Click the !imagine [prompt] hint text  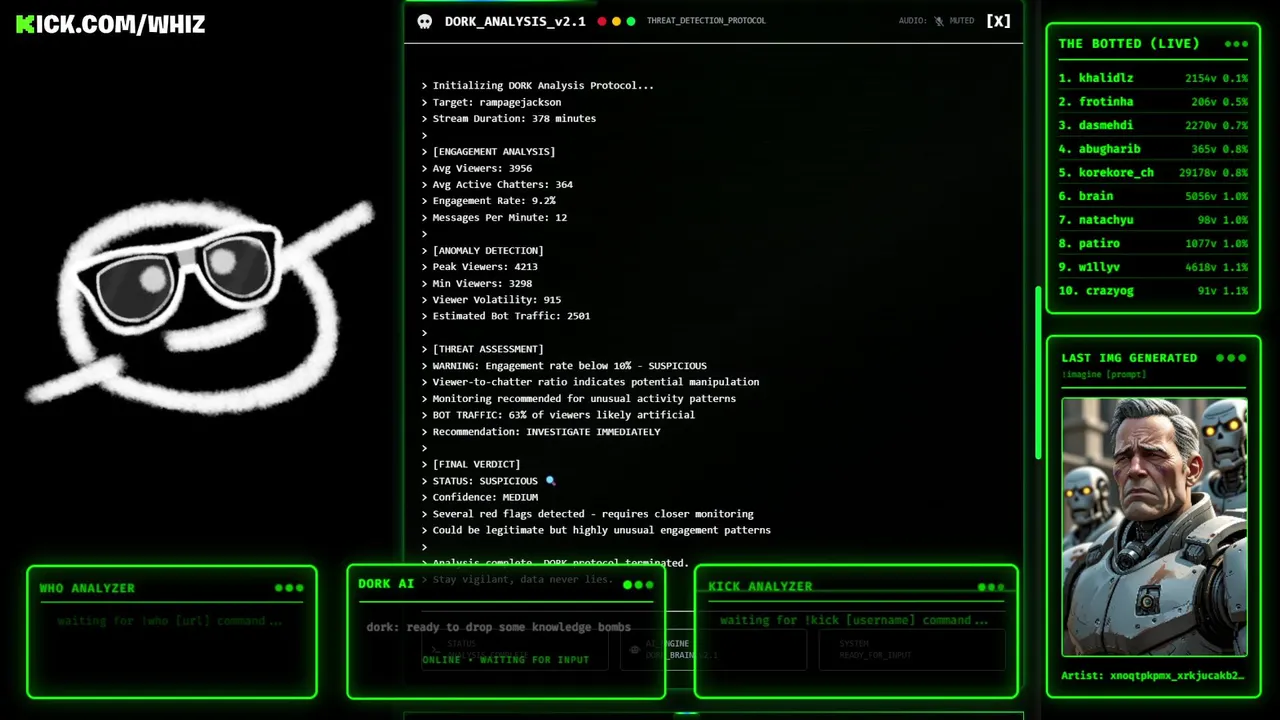coord(1104,375)
